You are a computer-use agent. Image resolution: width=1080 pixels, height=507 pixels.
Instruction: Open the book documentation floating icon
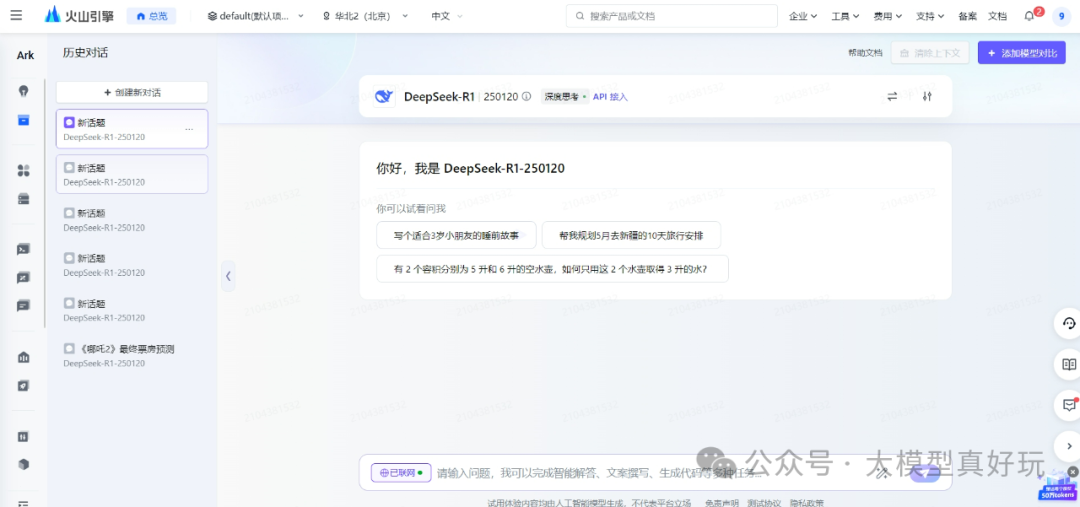(x=1069, y=364)
